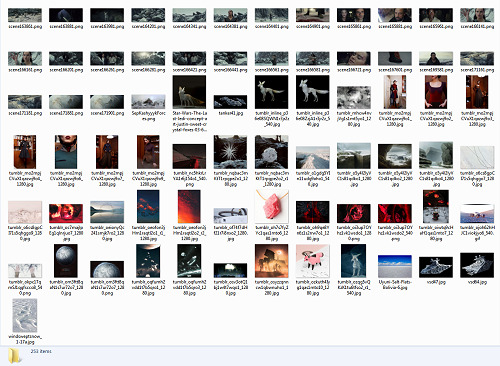
Task: Select the pale pink landscape thumbnail
Action: tap(25, 212)
